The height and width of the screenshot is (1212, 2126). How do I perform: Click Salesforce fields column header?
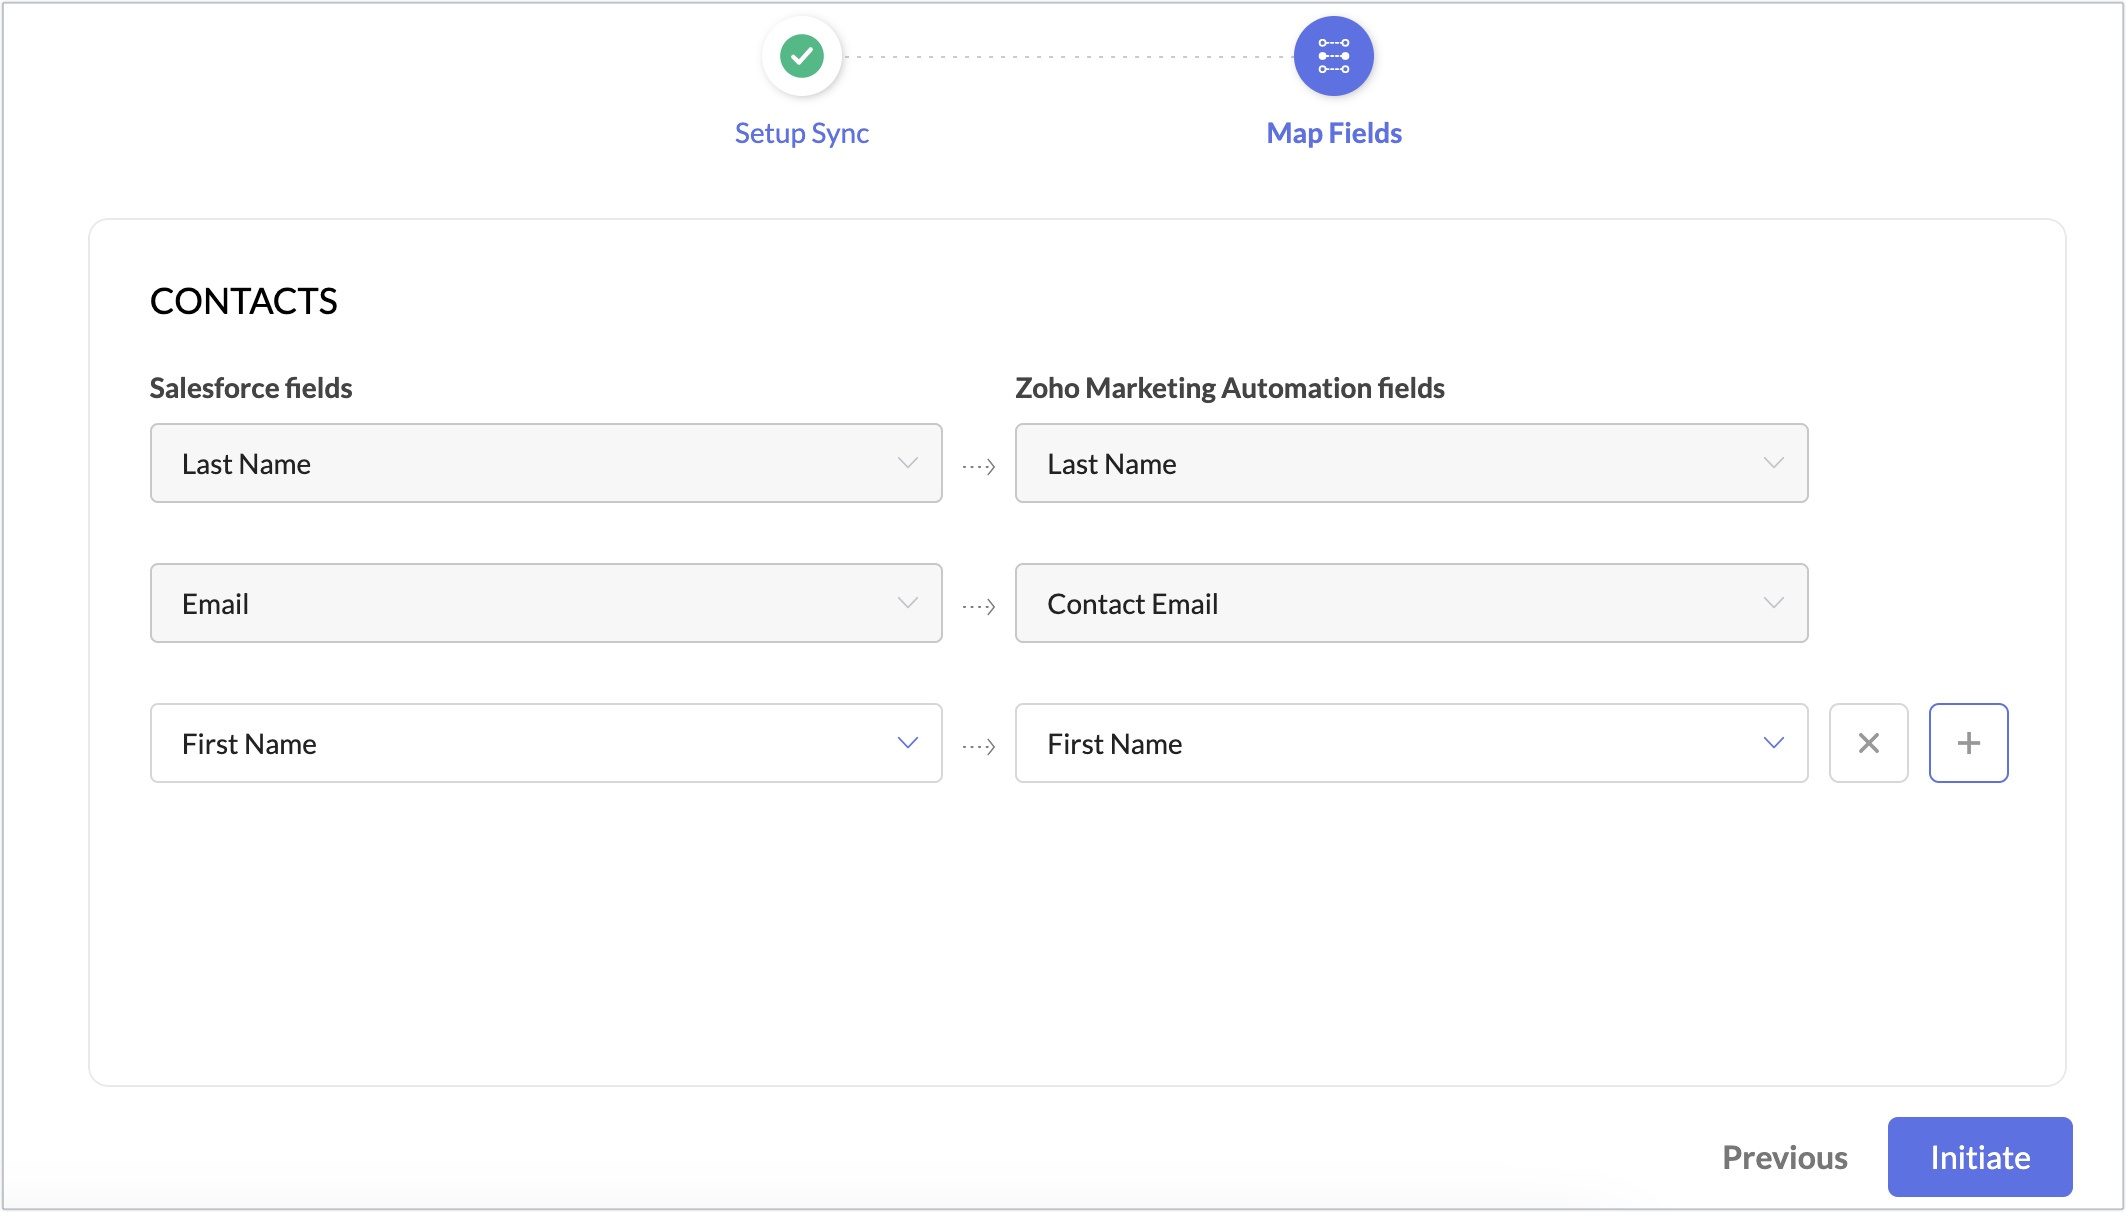[250, 388]
